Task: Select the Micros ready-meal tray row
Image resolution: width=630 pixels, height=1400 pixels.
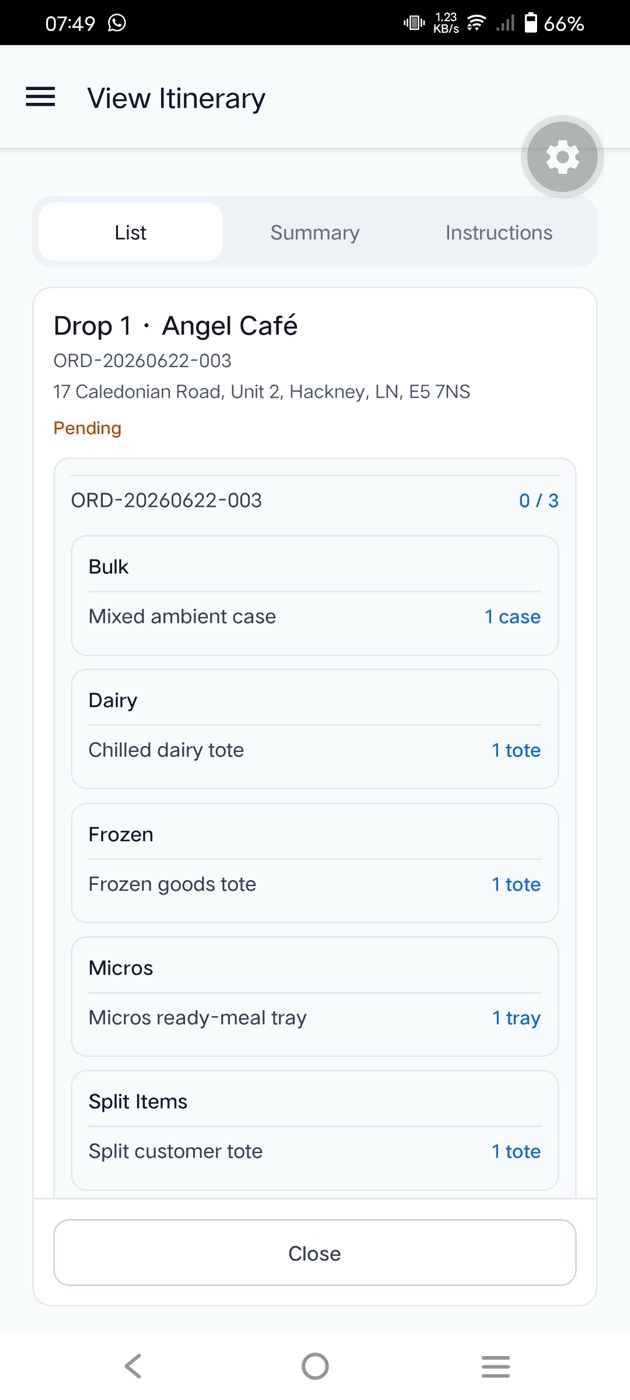Action: pyautogui.click(x=315, y=1018)
